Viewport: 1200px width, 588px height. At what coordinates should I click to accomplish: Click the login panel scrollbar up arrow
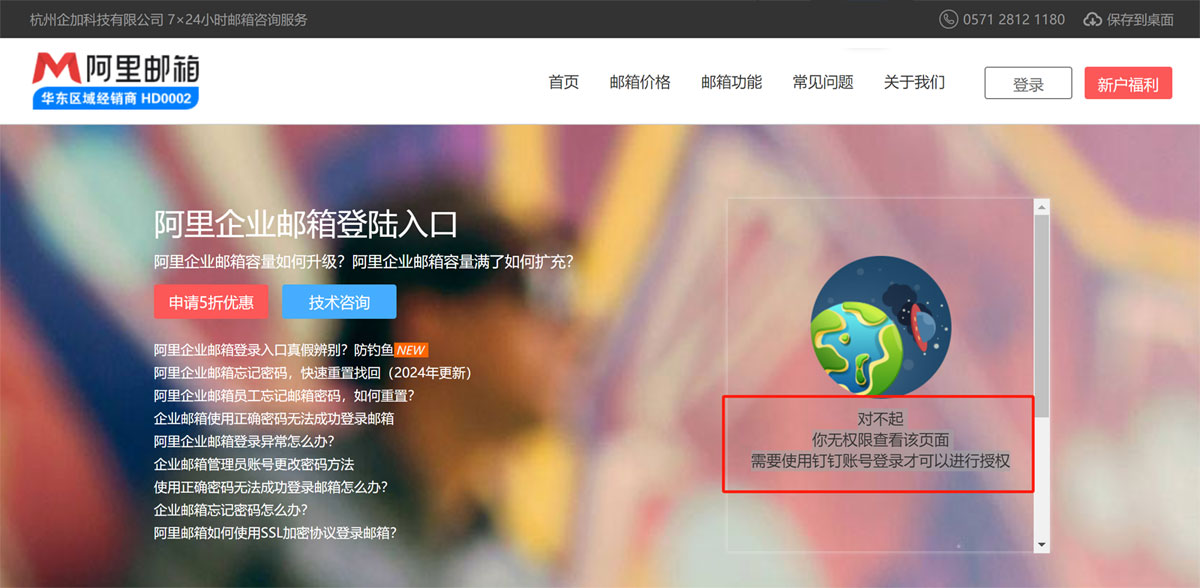click(x=1041, y=207)
